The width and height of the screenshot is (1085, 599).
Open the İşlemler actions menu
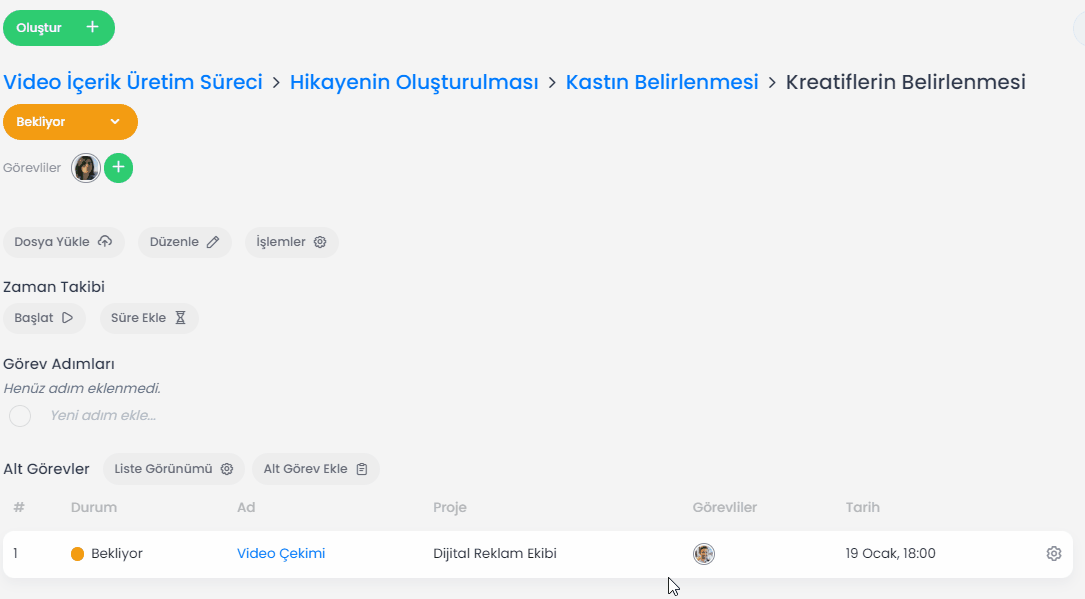[291, 242]
